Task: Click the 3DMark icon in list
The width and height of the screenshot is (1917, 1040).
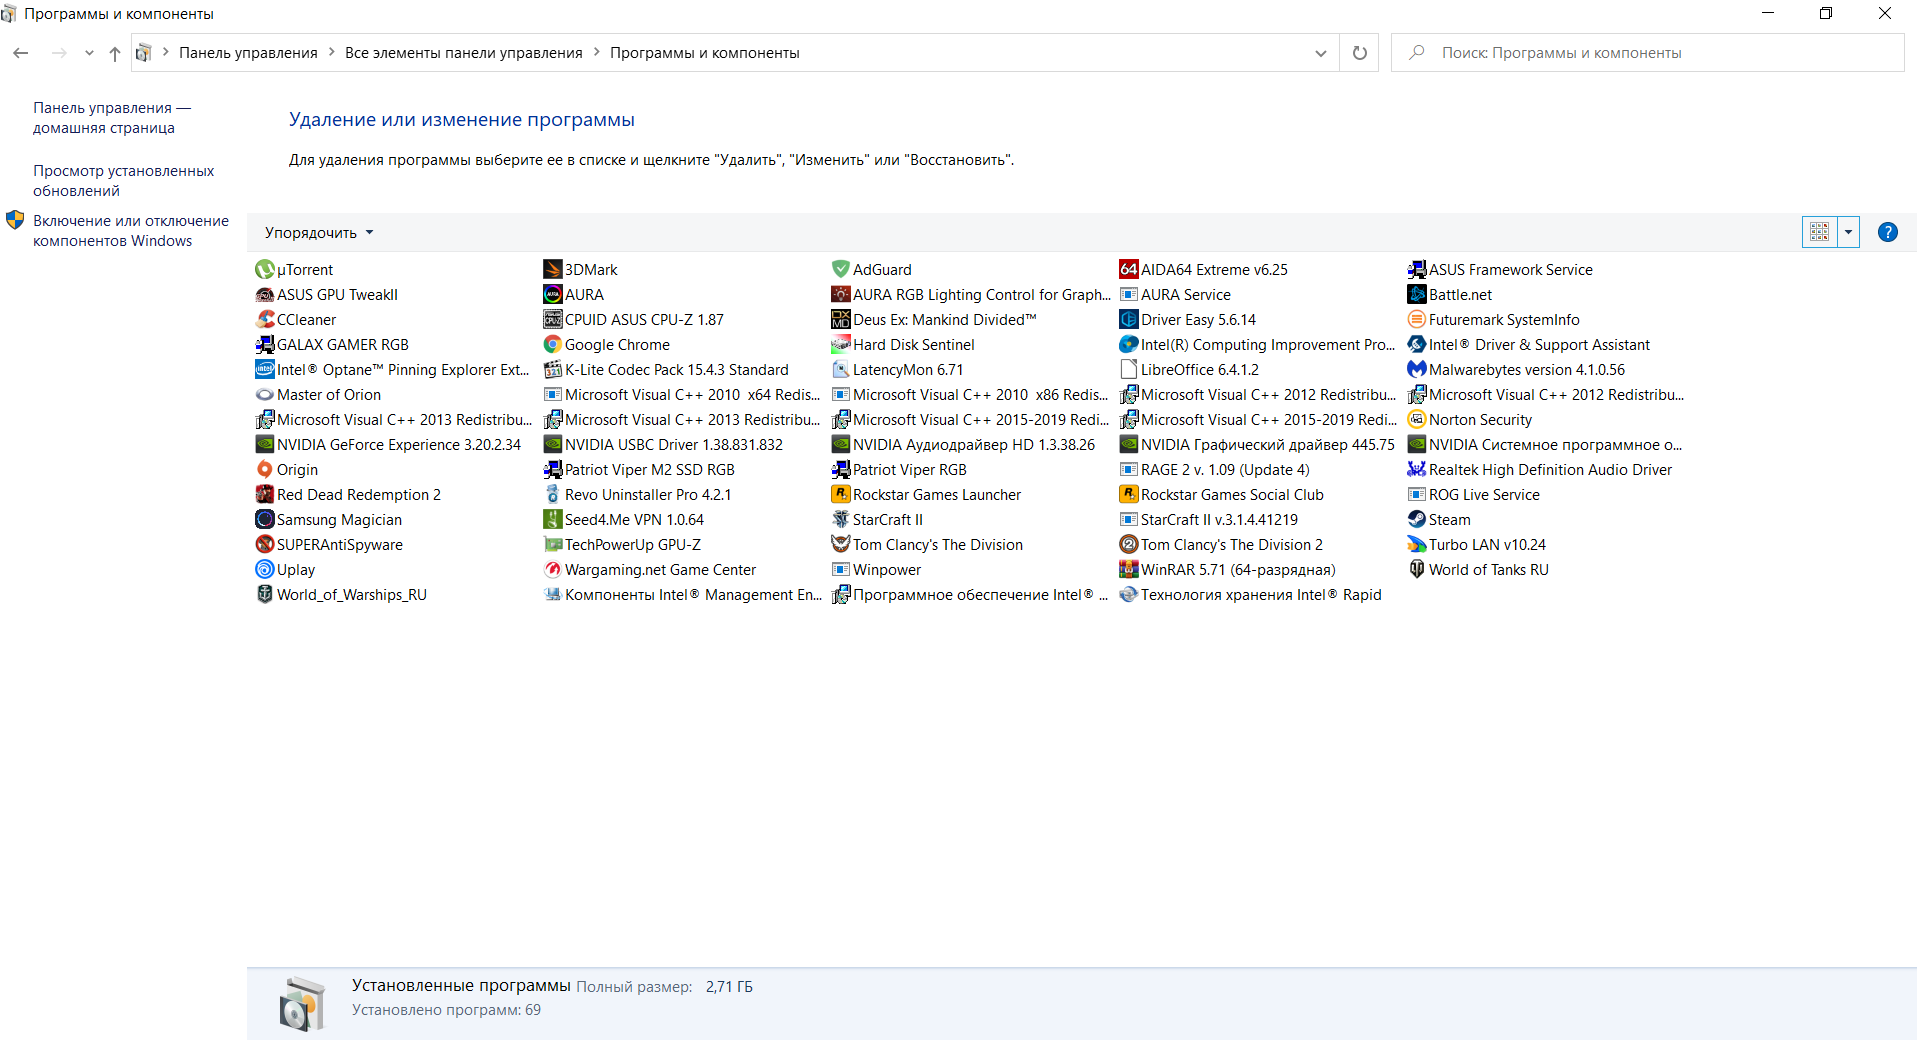Action: [553, 270]
